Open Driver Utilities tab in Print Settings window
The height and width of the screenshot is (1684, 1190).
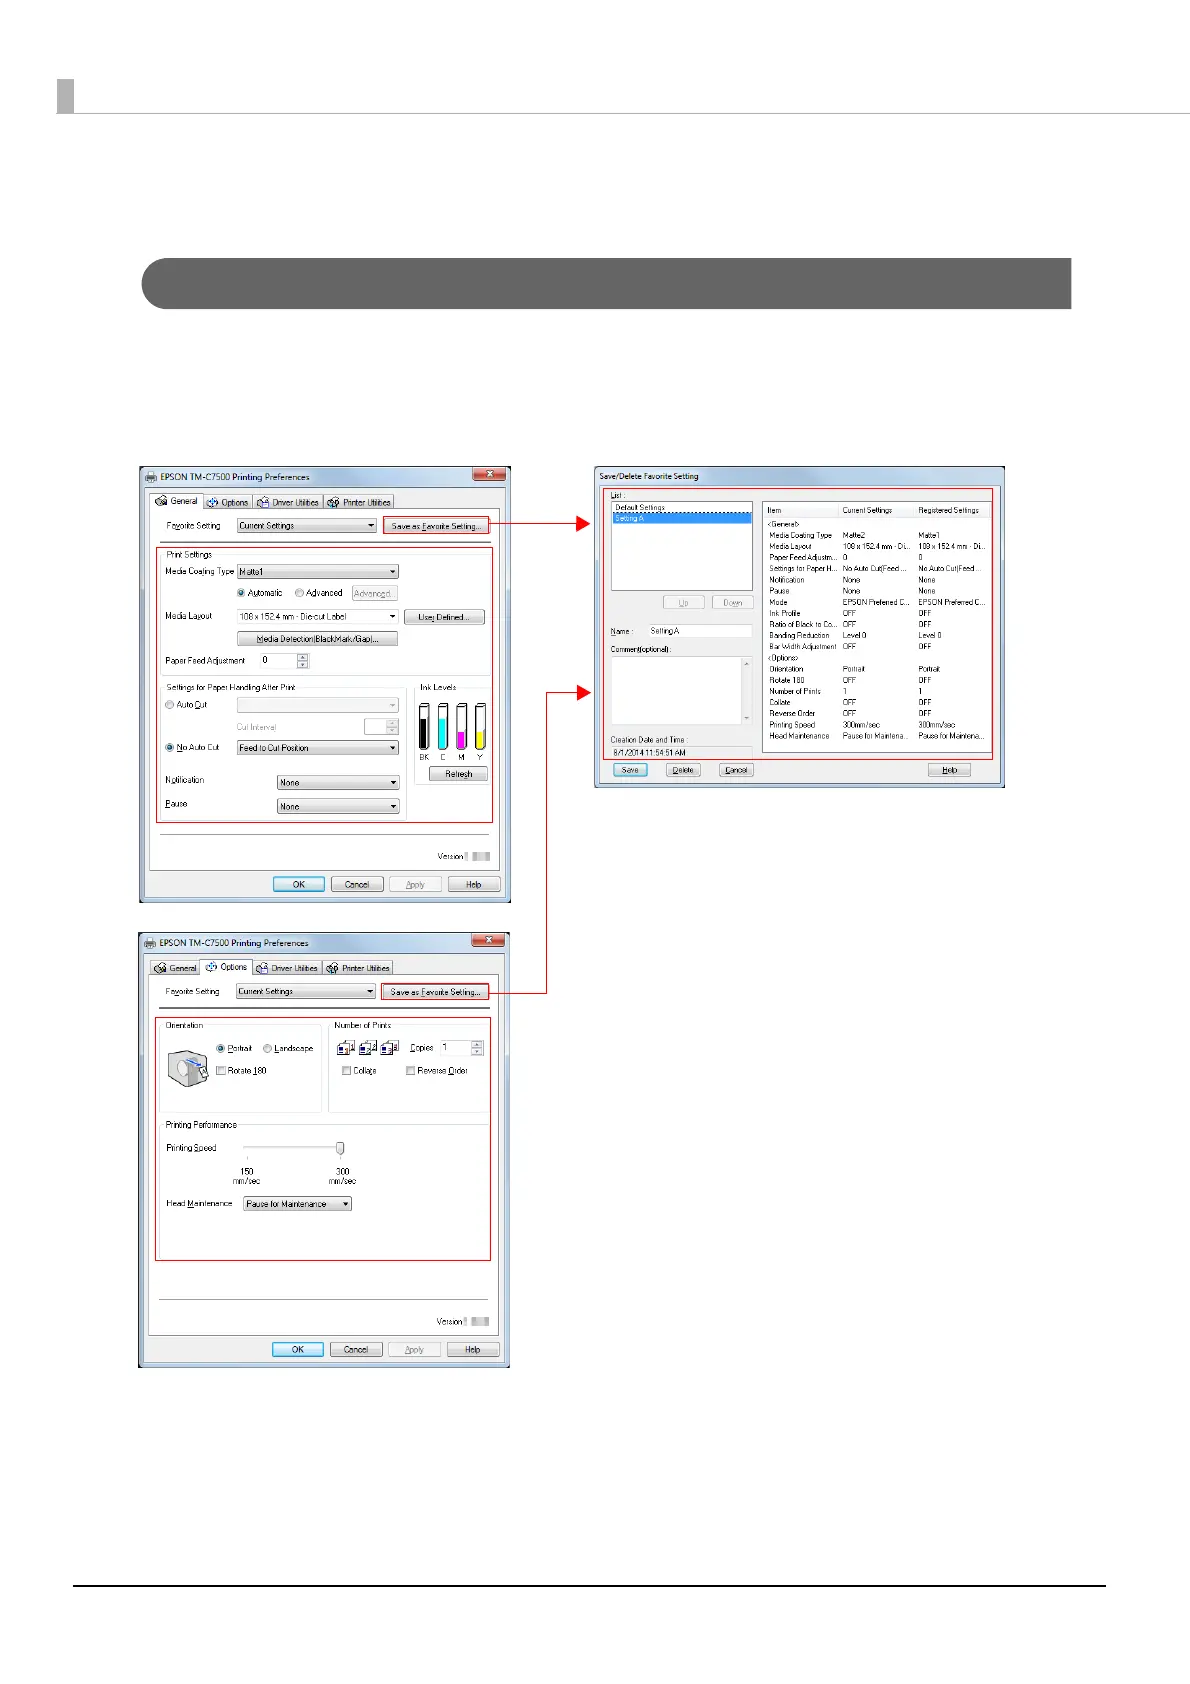coord(288,502)
